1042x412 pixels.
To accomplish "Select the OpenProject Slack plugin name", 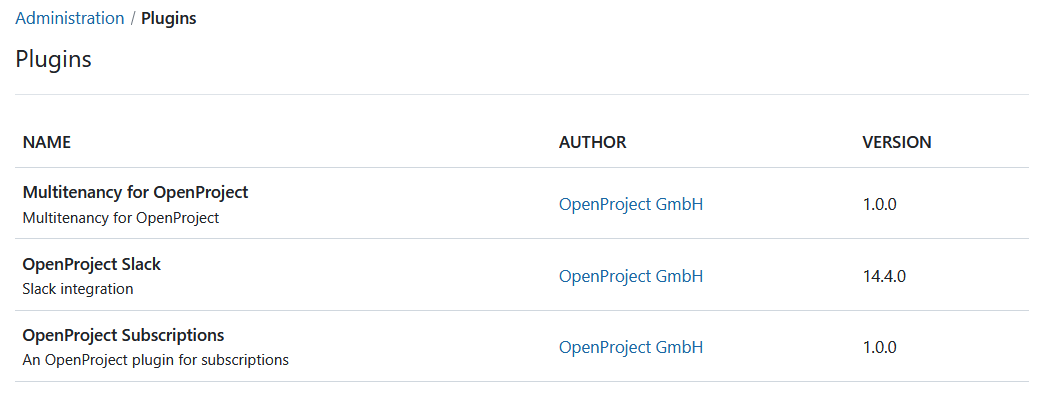I will point(91,264).
